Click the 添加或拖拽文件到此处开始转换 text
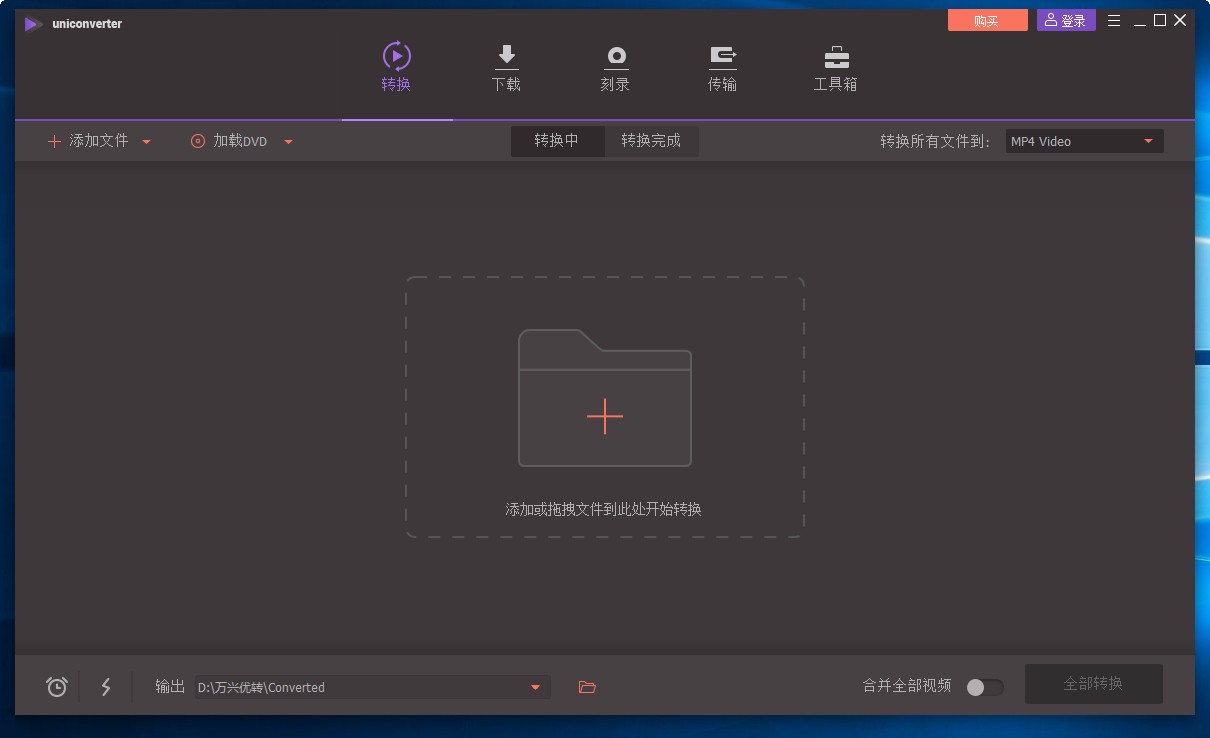The image size is (1210, 738). pyautogui.click(x=603, y=509)
